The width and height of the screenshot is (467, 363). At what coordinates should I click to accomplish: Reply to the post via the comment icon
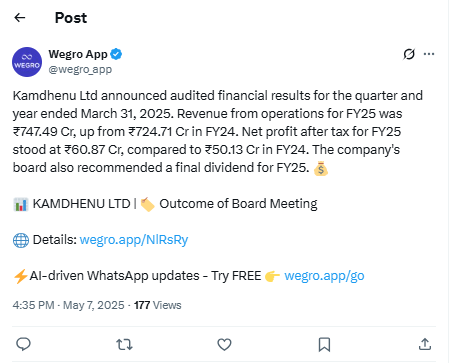pos(23,344)
